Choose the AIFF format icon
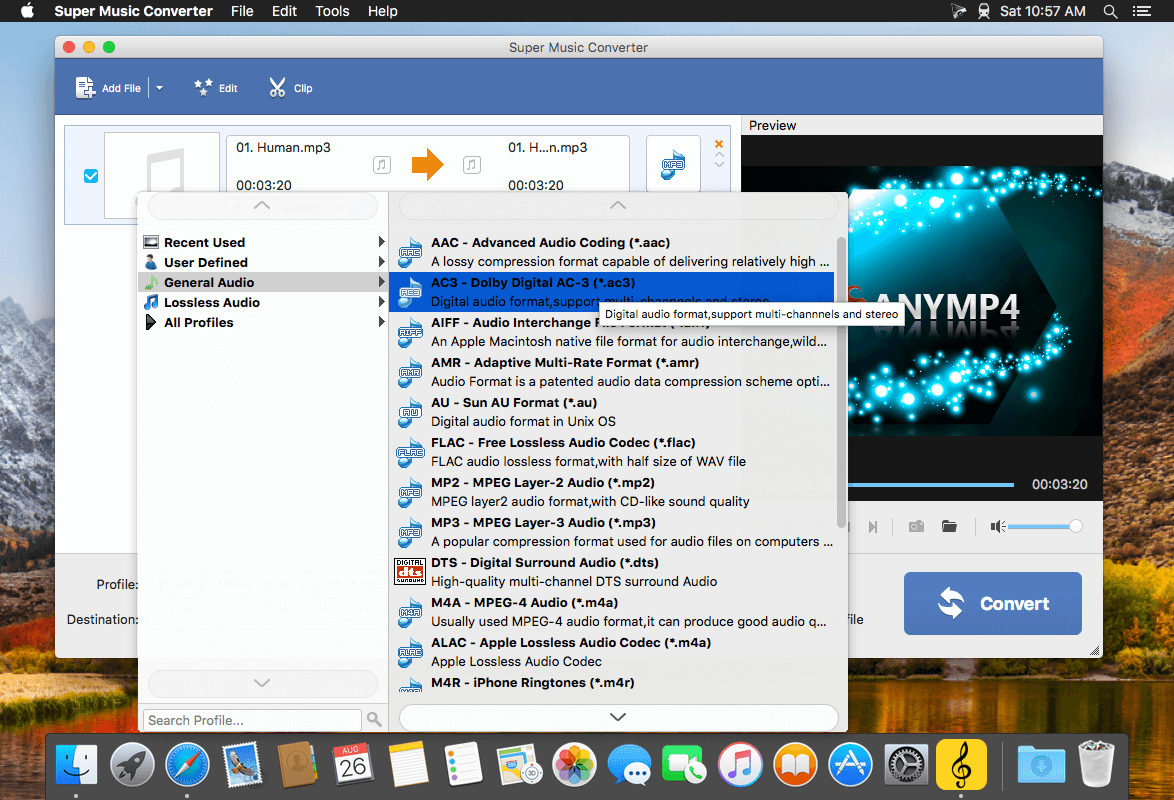Image resolution: width=1174 pixels, height=800 pixels. (x=410, y=333)
